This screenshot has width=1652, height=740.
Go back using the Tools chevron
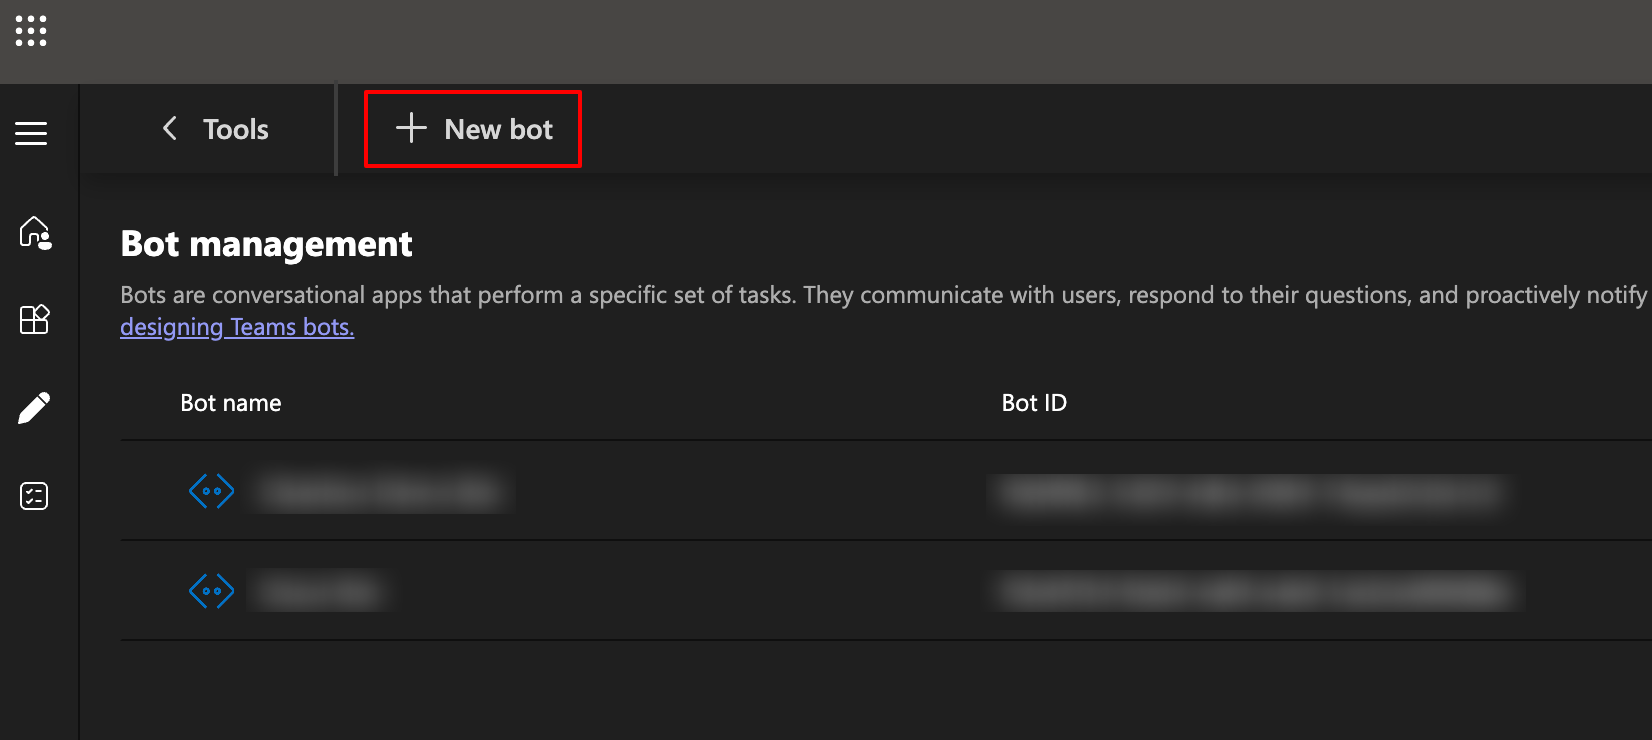pyautogui.click(x=170, y=128)
